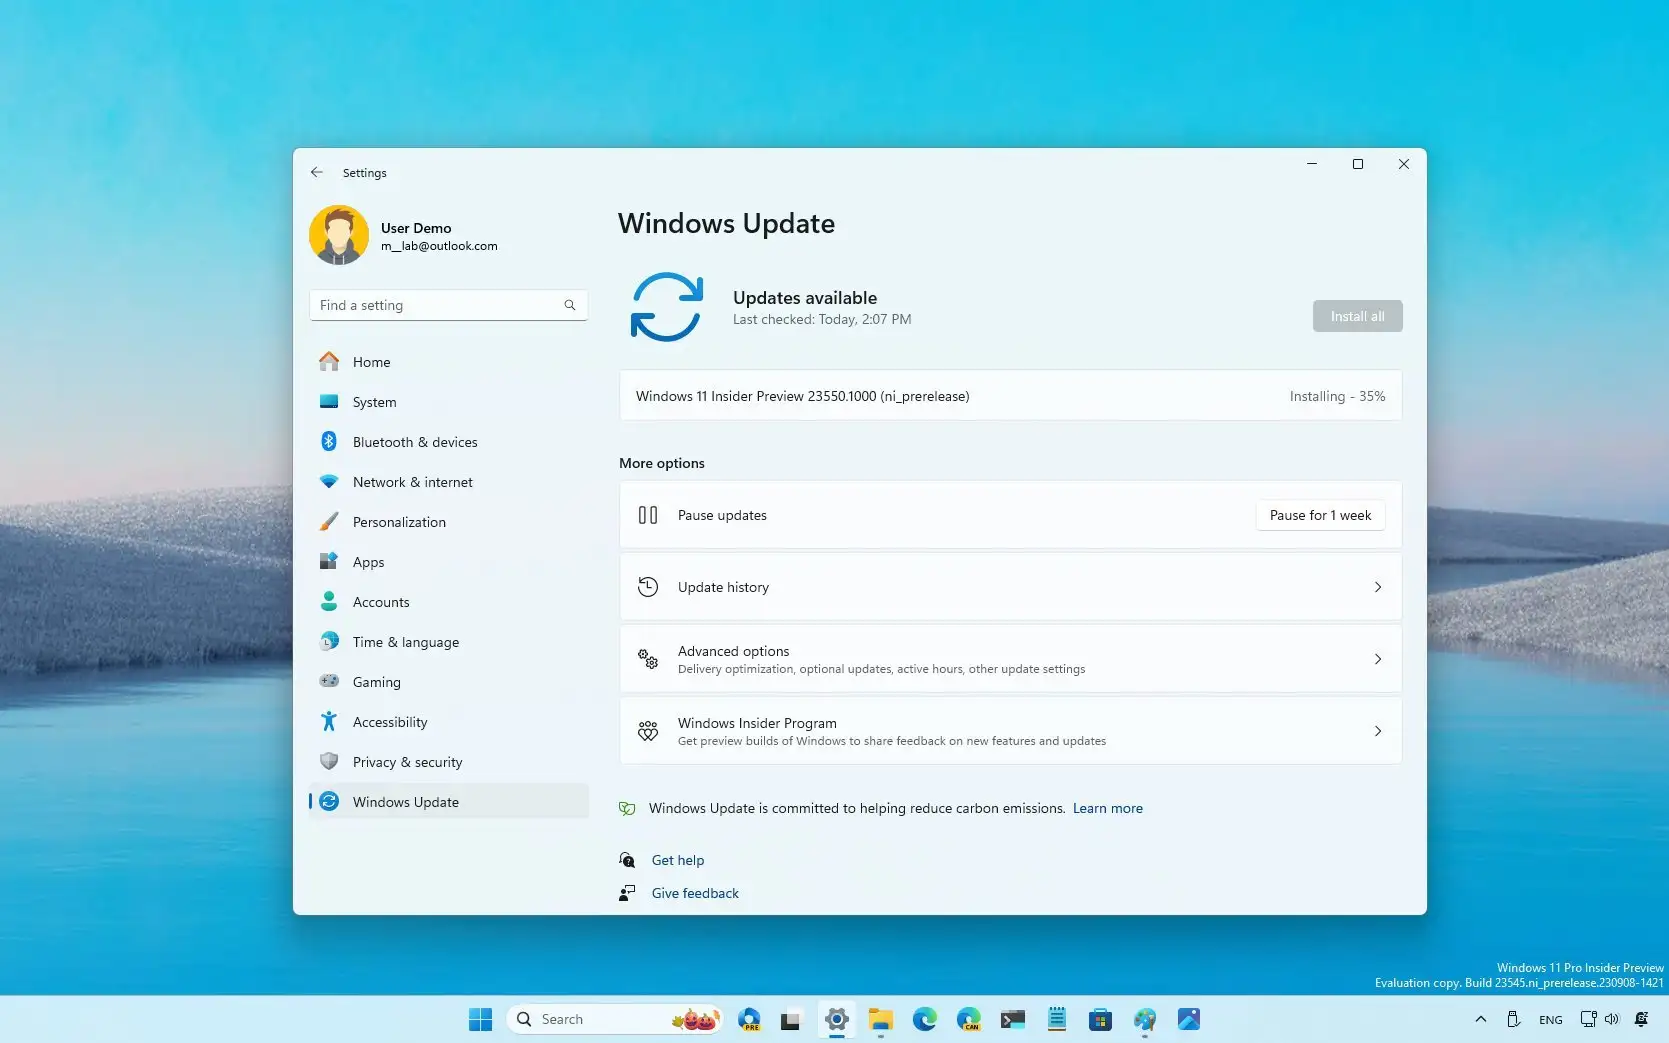Open Network & internet settings
The width and height of the screenshot is (1669, 1043).
(449, 482)
